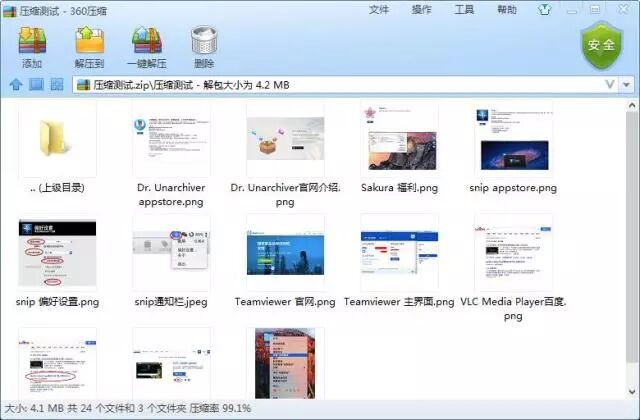Screen dimensions: 640x420
Task: Select the .. (上级目录) folder icon
Action: (57, 139)
